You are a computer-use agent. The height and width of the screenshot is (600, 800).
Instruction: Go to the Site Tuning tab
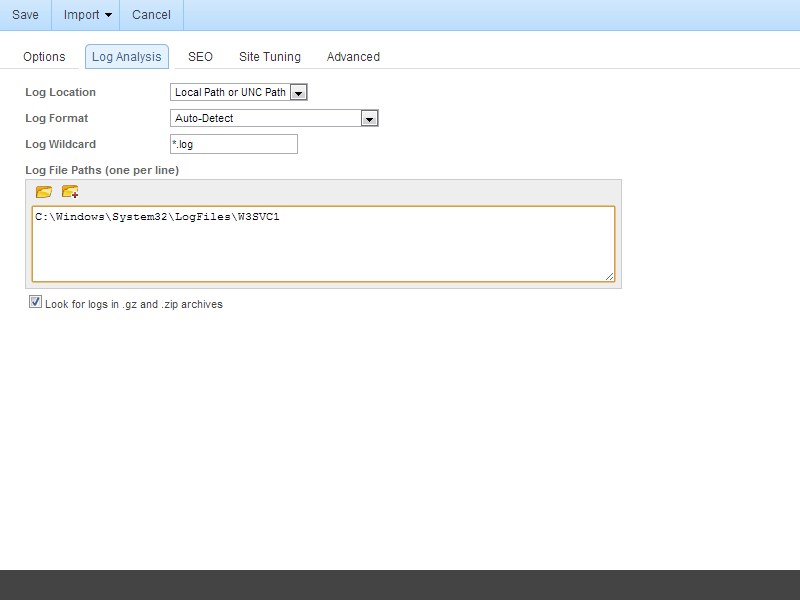[x=269, y=57]
